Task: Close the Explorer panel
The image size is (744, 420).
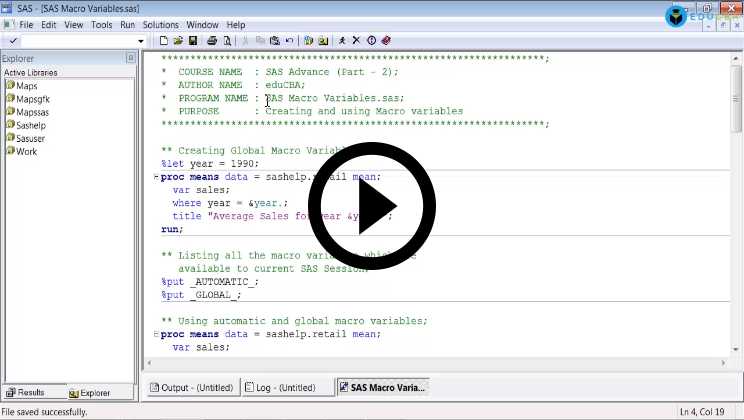Action: (130, 58)
